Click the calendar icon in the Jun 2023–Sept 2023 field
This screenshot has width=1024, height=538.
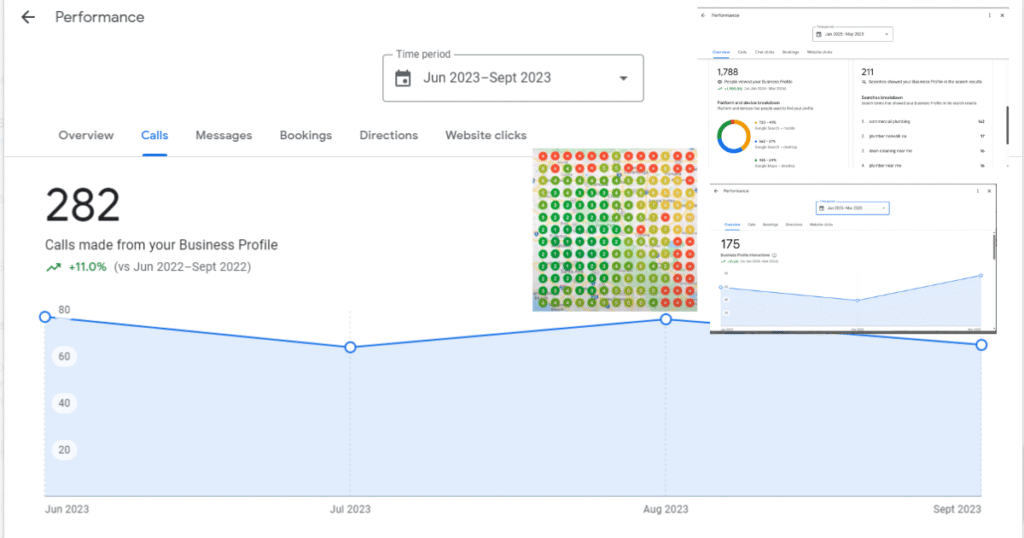pos(403,78)
